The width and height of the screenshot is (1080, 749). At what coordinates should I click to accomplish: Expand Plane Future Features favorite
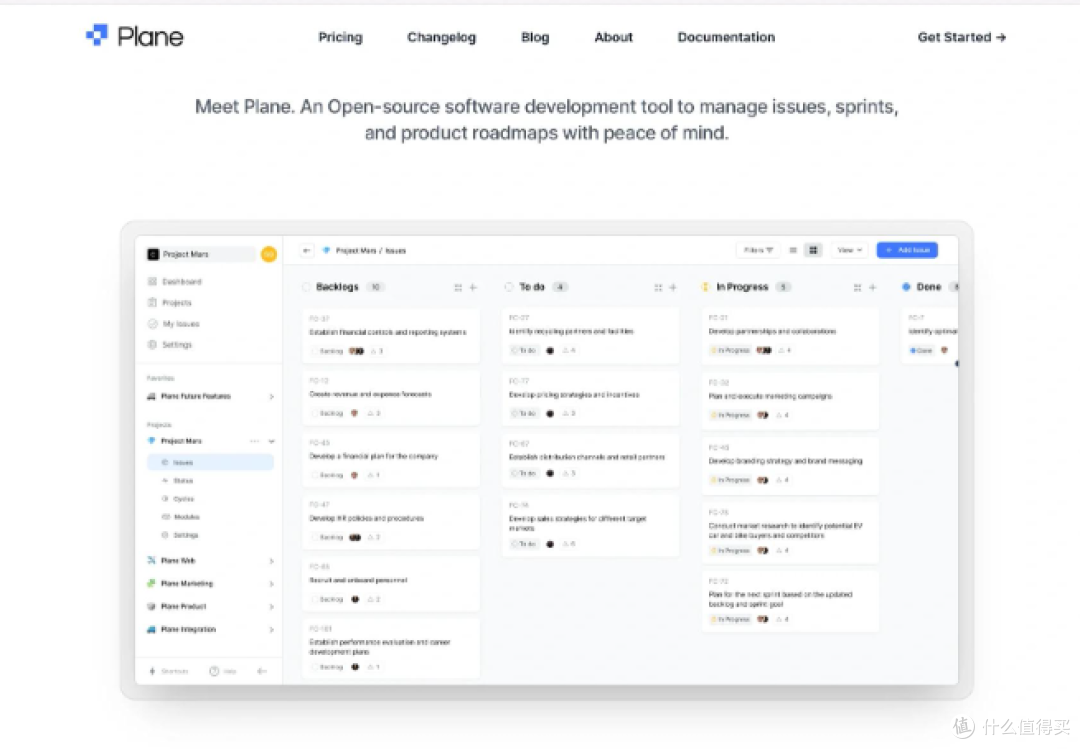point(271,396)
